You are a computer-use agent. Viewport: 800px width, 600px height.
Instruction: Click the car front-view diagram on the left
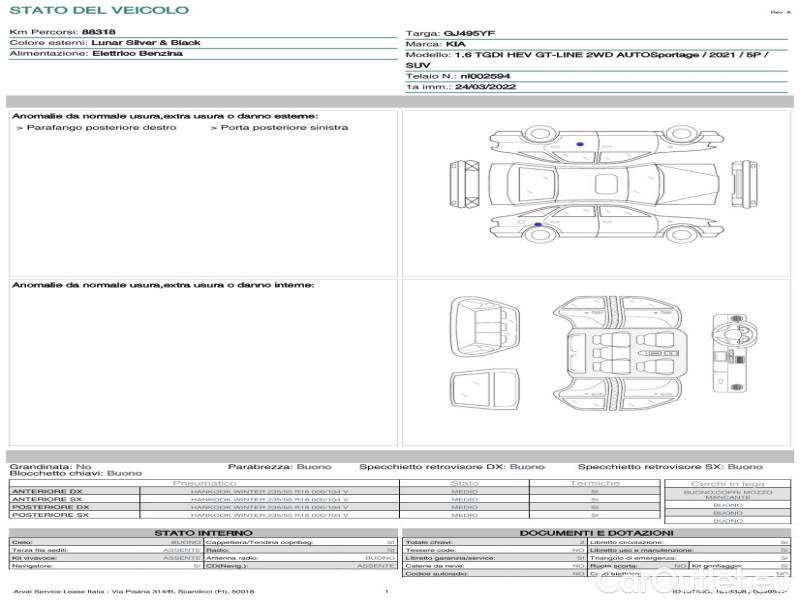pyautogui.click(x=460, y=184)
